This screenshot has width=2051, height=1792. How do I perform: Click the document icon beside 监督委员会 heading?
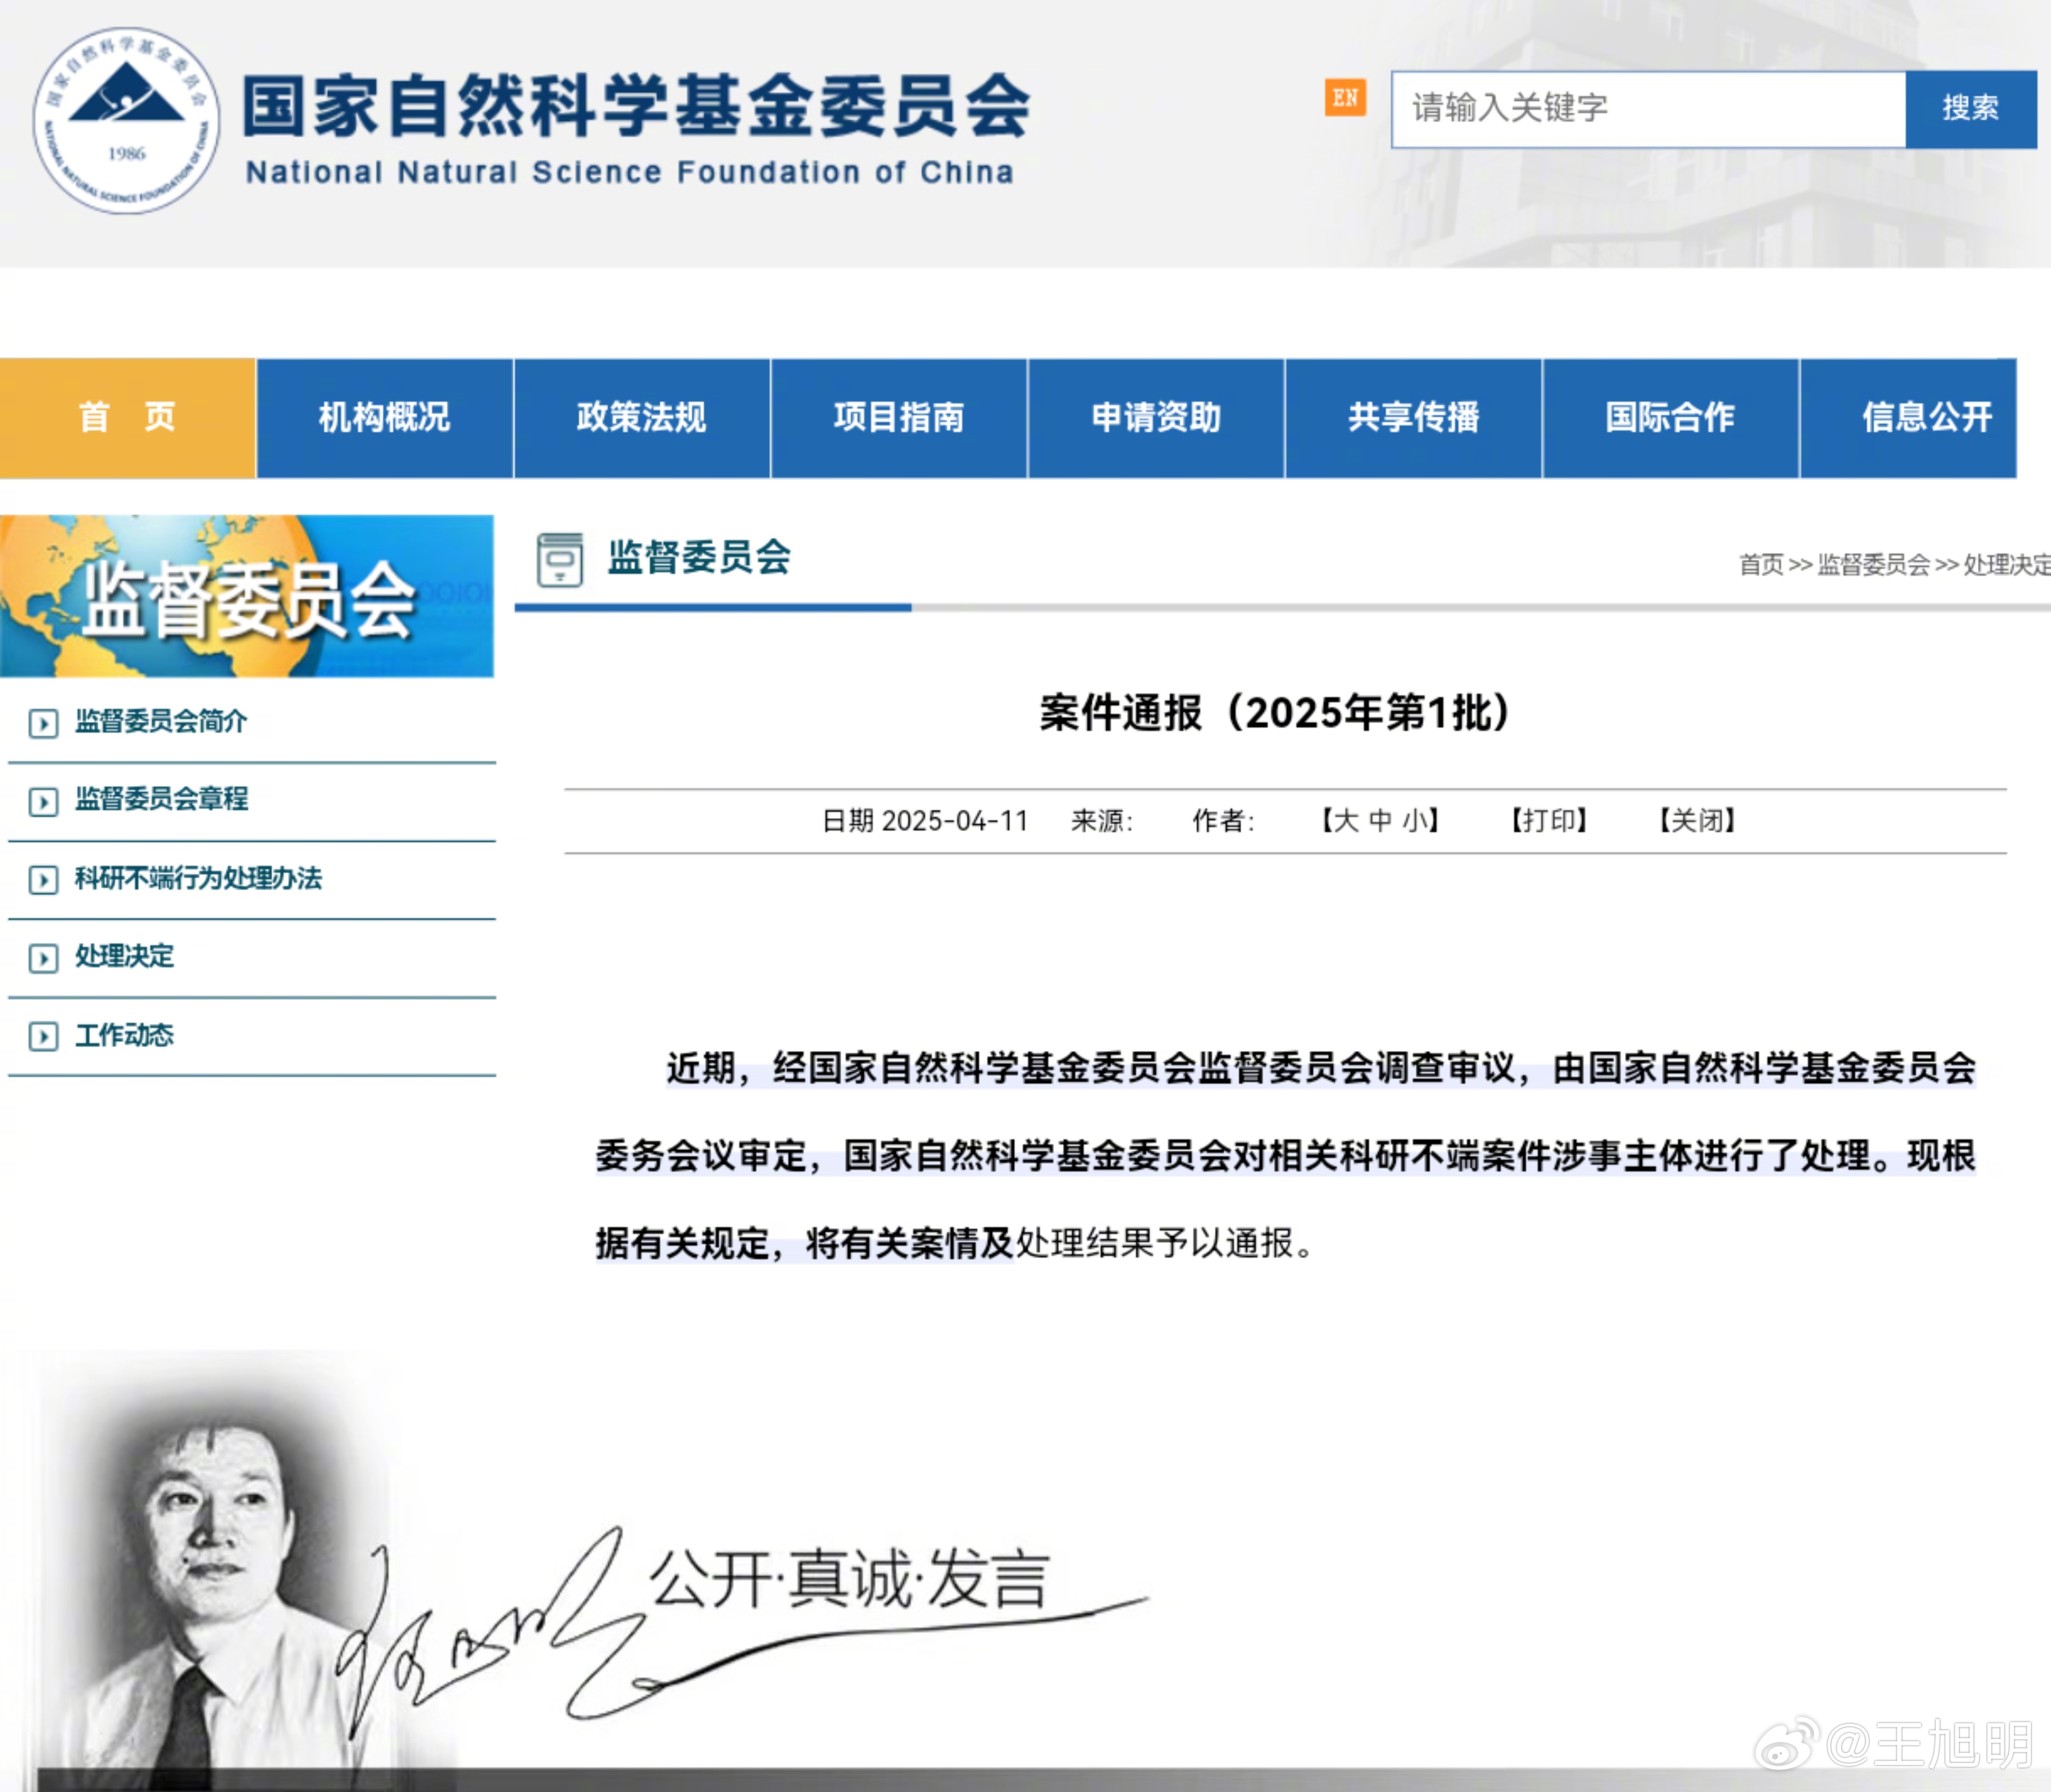click(559, 559)
